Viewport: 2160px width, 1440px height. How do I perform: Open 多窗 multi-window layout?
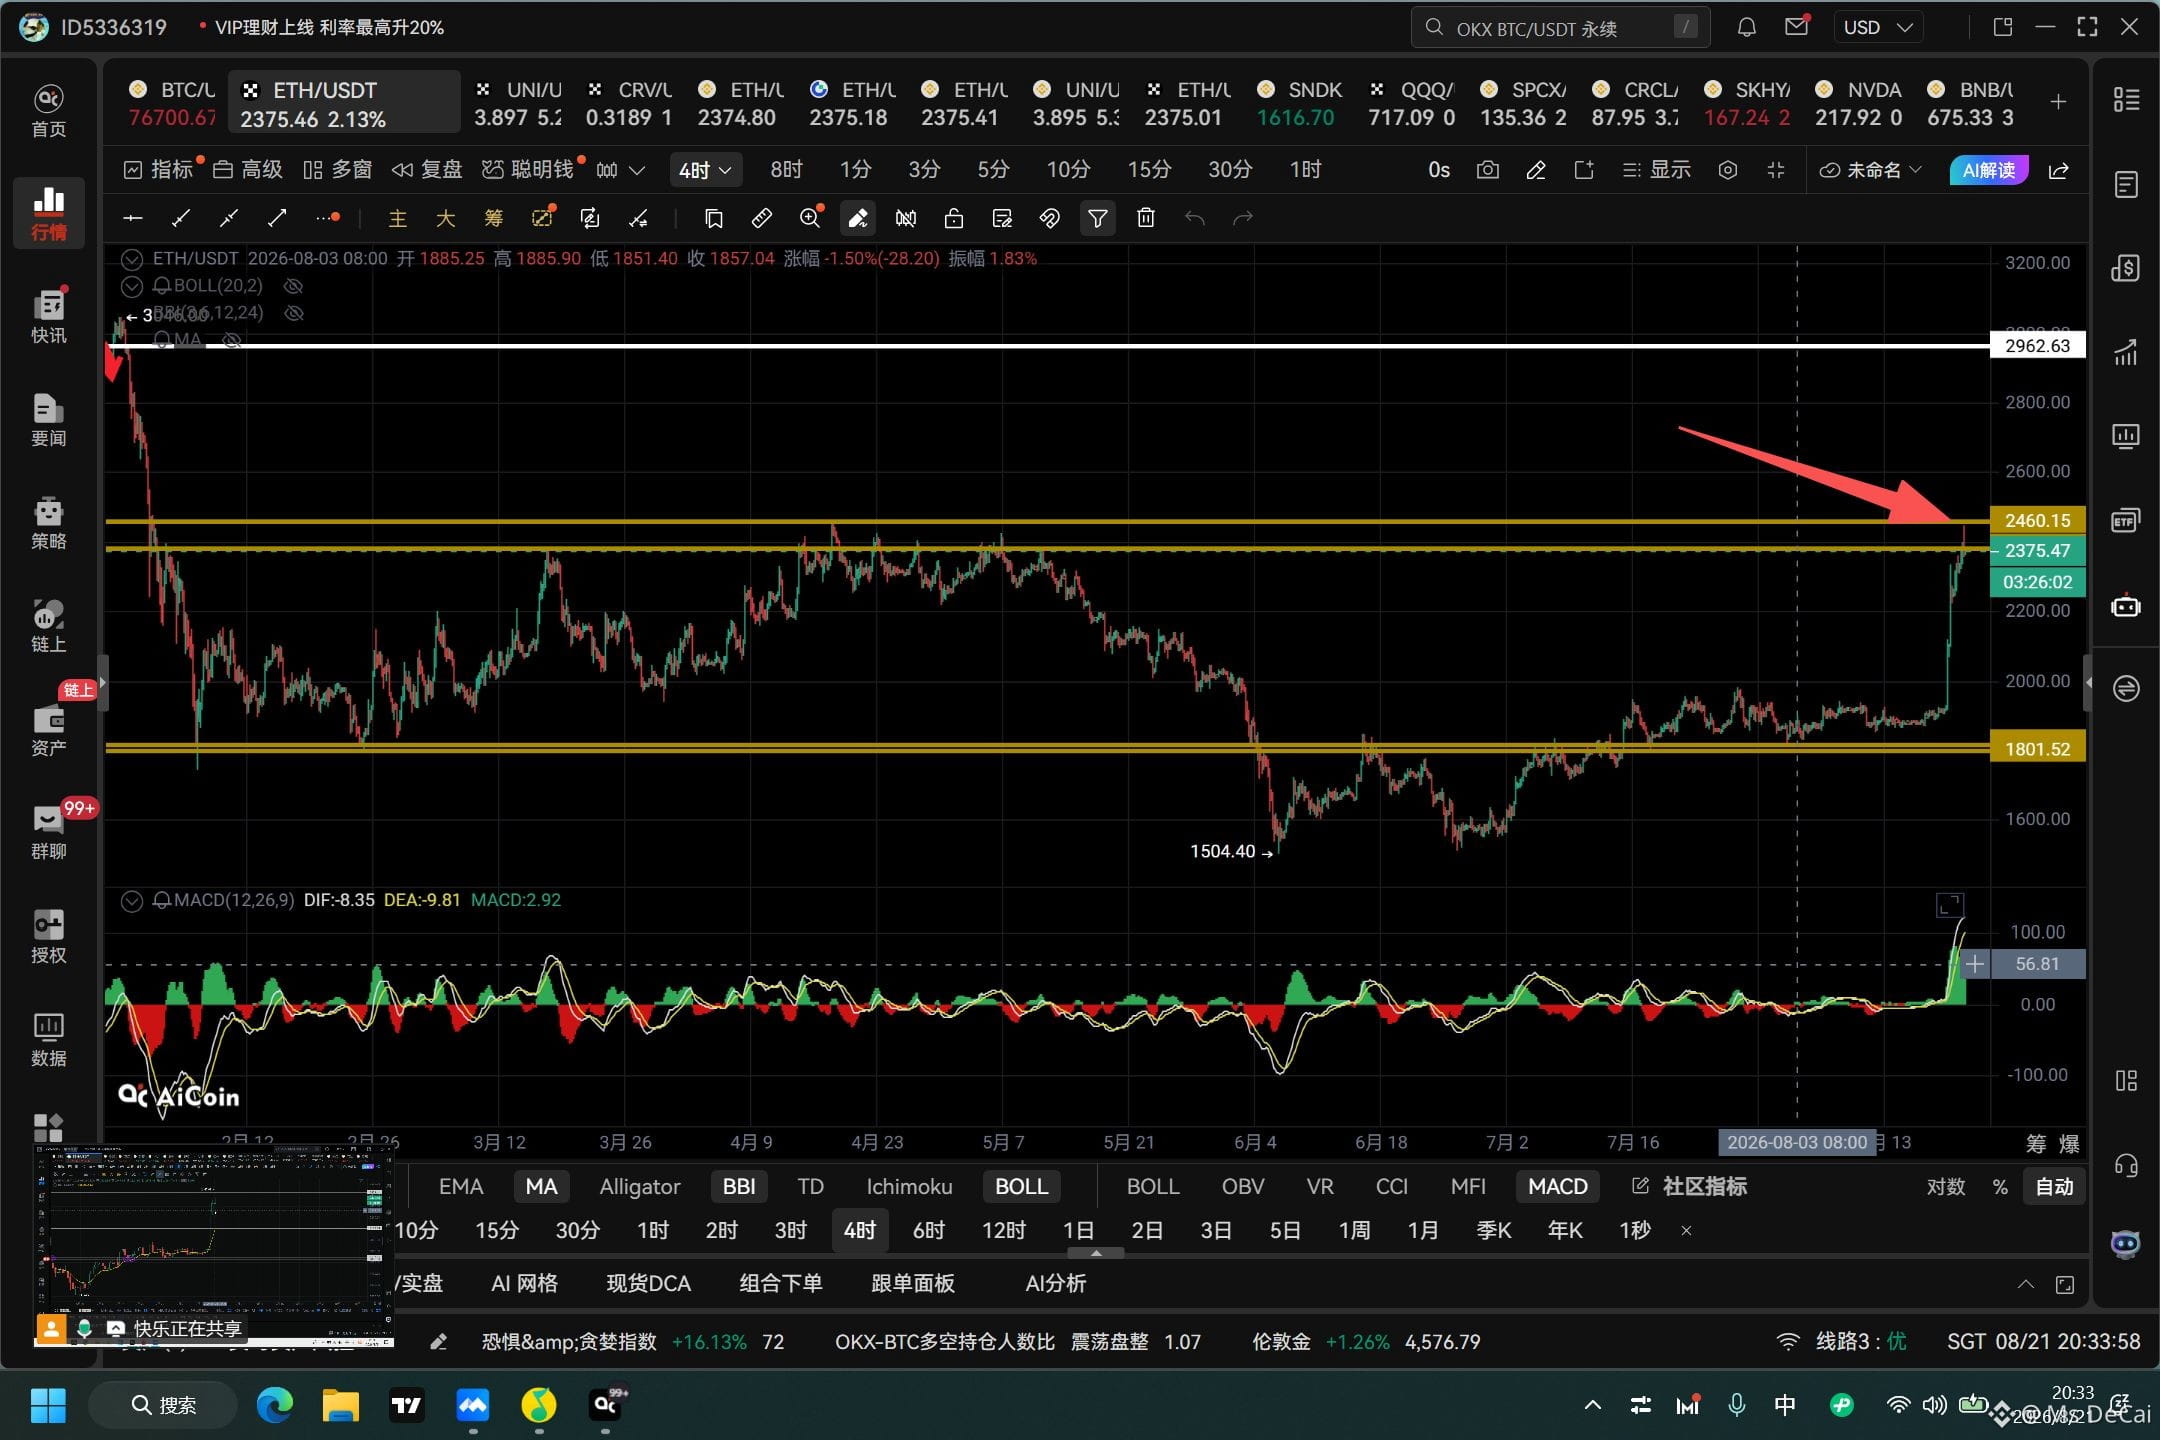338,170
